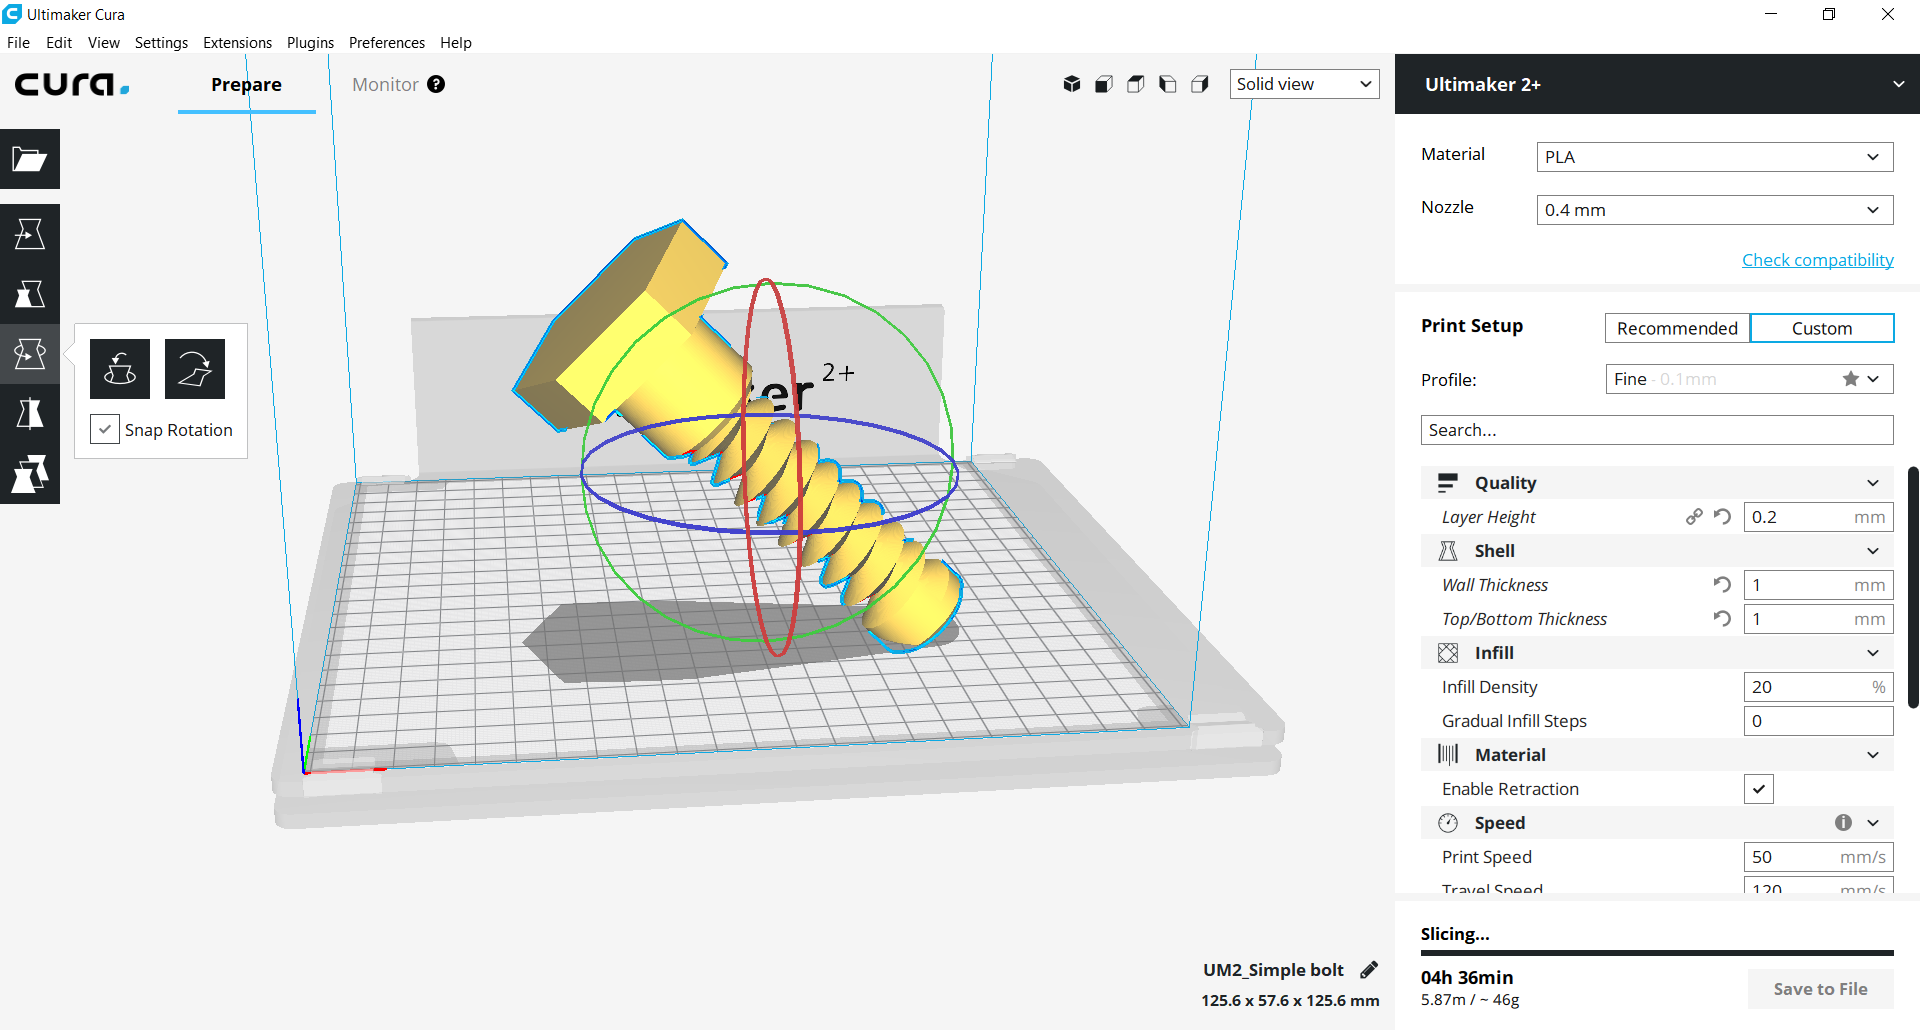Image resolution: width=1920 pixels, height=1030 pixels.
Task: Click the Print Speed value field
Action: (x=1818, y=857)
